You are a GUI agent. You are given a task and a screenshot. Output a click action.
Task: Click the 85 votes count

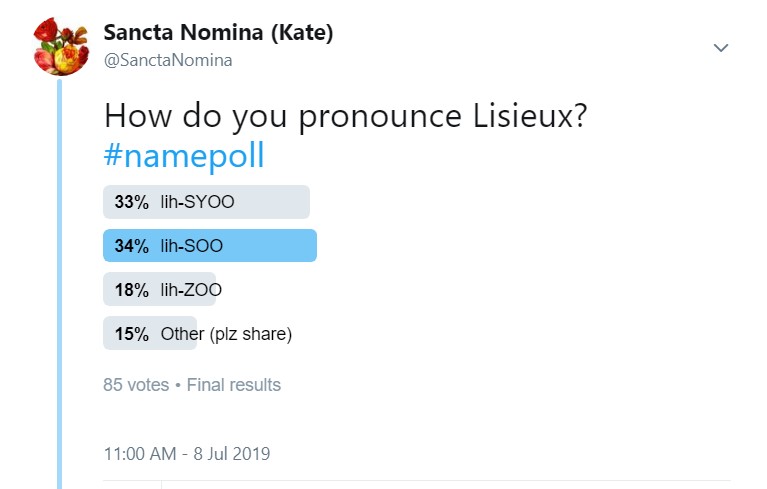(136, 385)
